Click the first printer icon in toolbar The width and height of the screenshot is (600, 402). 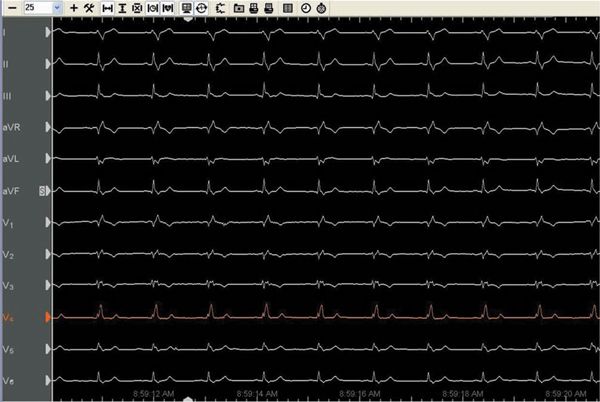[x=254, y=7]
